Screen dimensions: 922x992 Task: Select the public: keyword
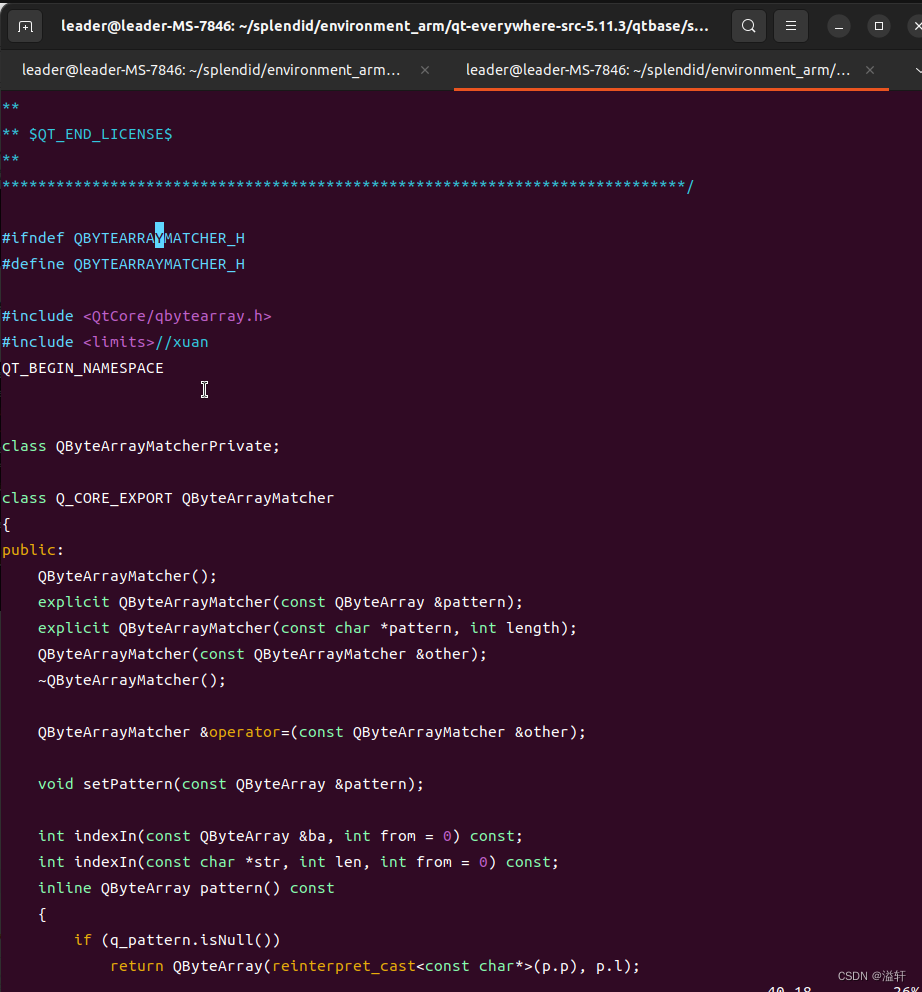[x=29, y=549]
